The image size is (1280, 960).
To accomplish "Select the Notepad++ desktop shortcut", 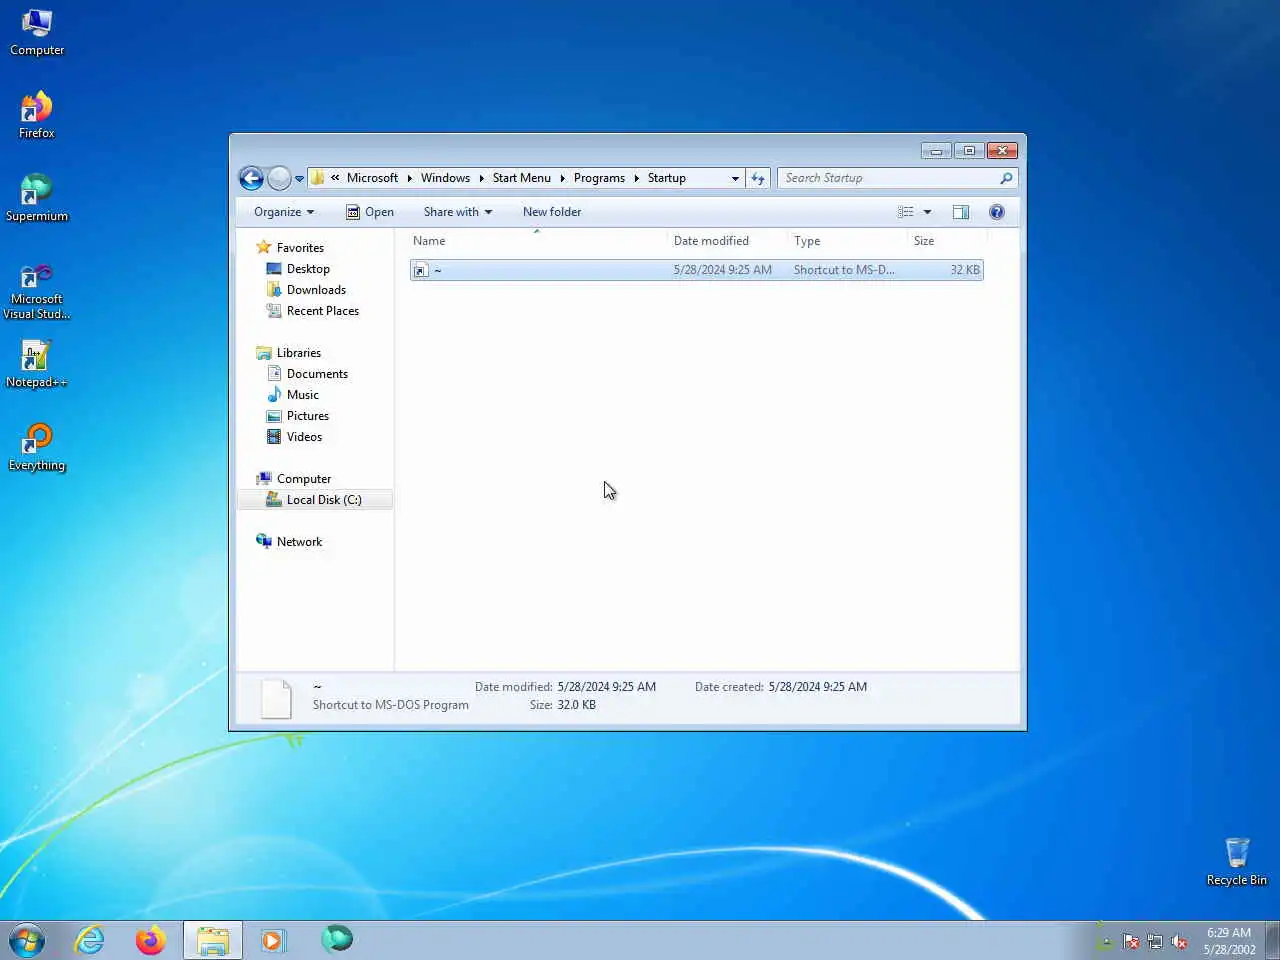I will point(37,365).
